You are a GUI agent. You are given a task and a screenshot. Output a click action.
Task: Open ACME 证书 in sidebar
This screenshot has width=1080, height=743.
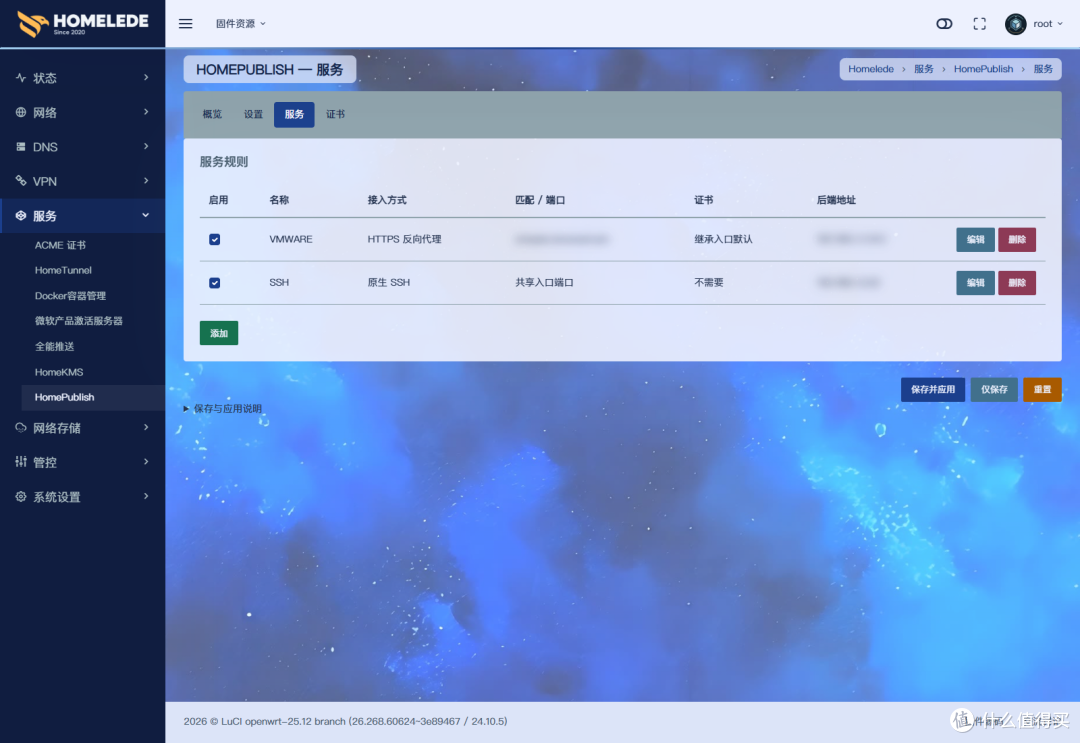tap(61, 245)
